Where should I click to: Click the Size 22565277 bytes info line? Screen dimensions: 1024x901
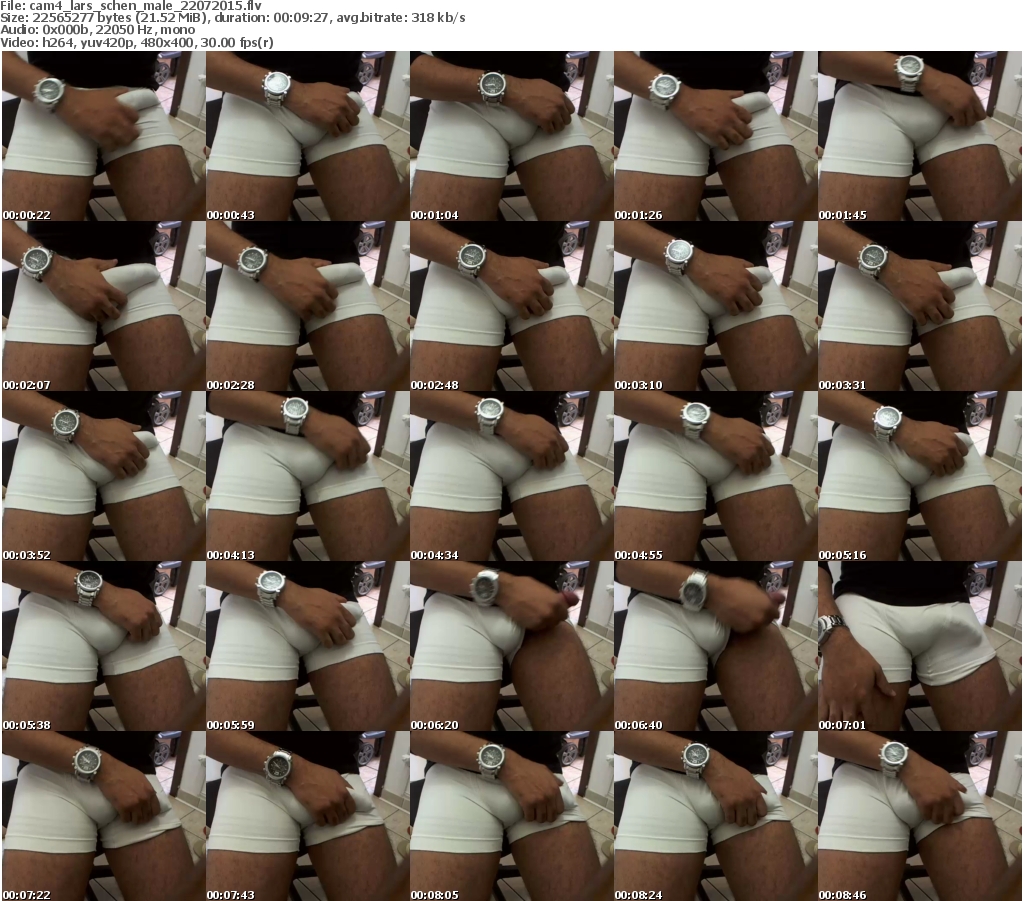pyautogui.click(x=232, y=18)
